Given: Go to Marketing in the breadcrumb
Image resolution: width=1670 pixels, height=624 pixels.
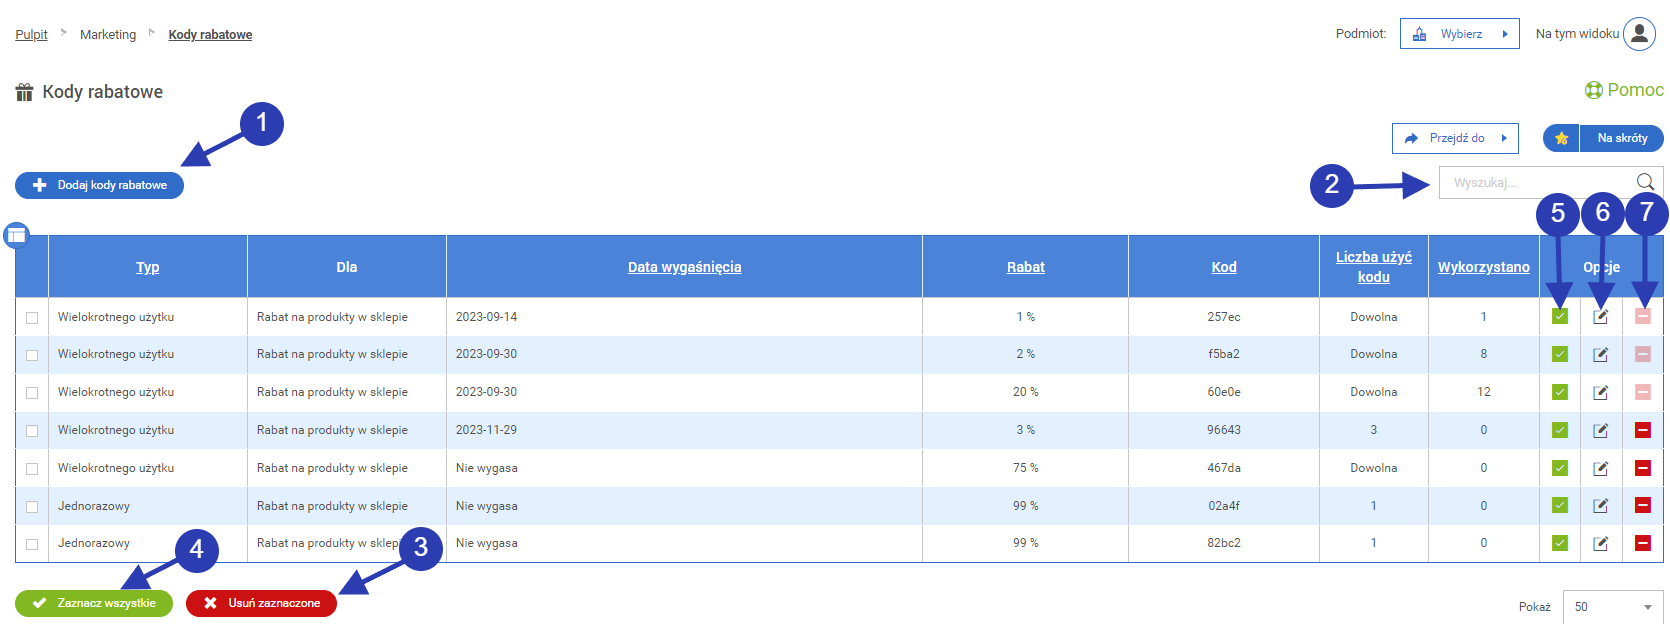Looking at the screenshot, I should [x=108, y=35].
